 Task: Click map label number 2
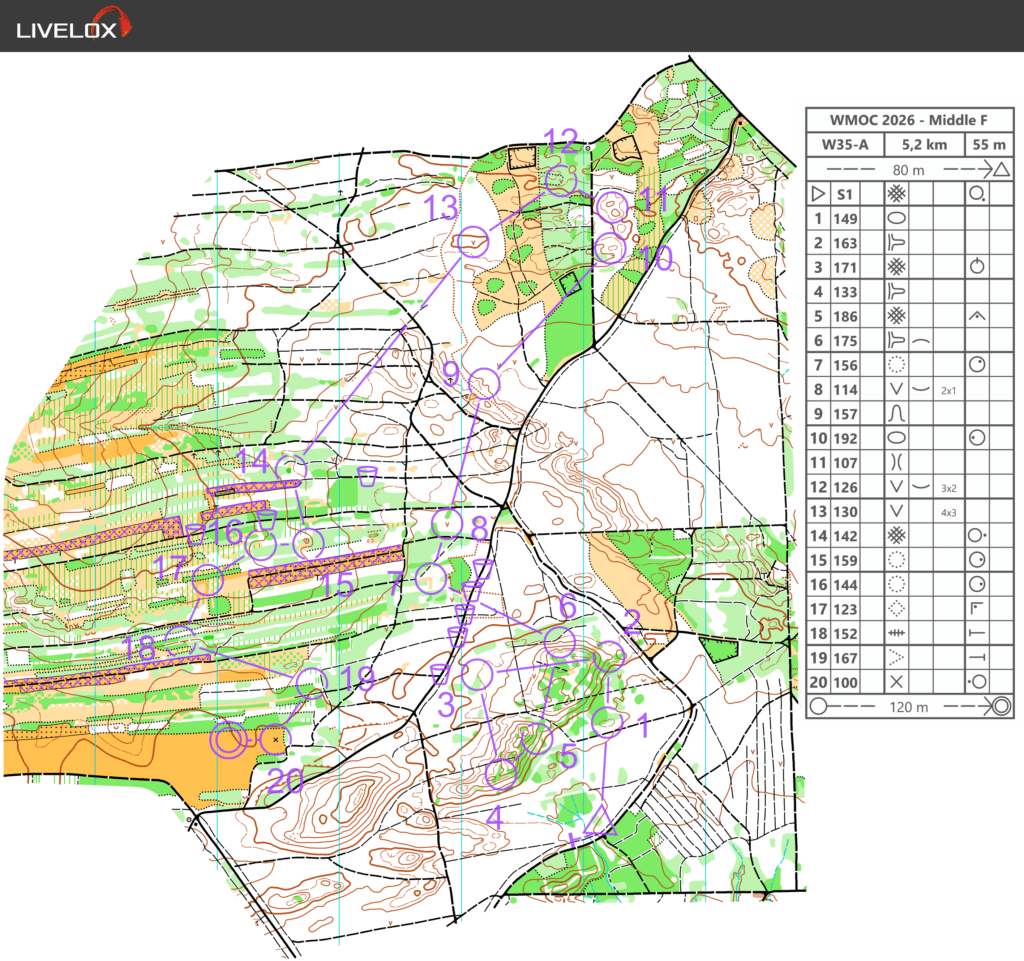[632, 622]
